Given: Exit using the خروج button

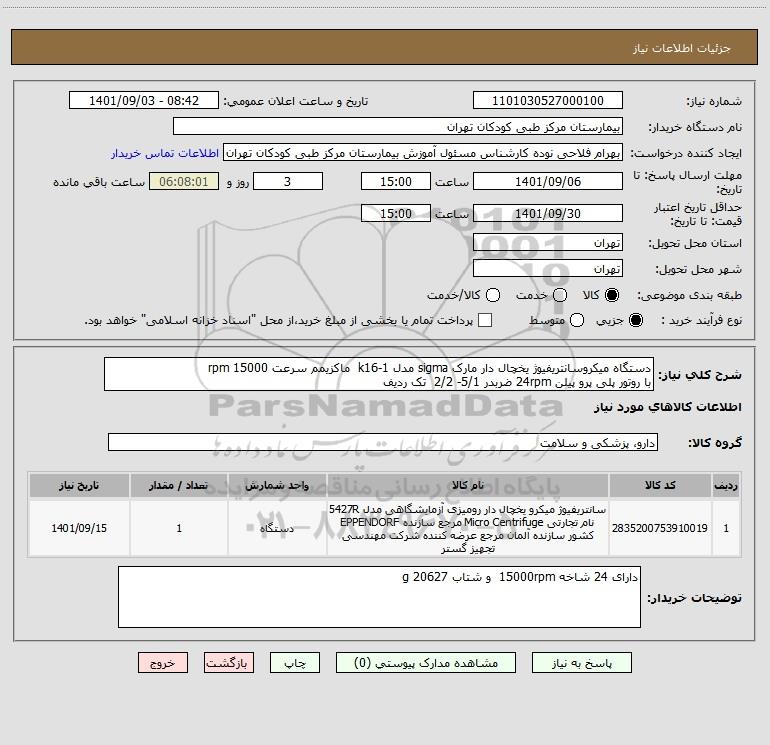Looking at the screenshot, I should point(163,663).
